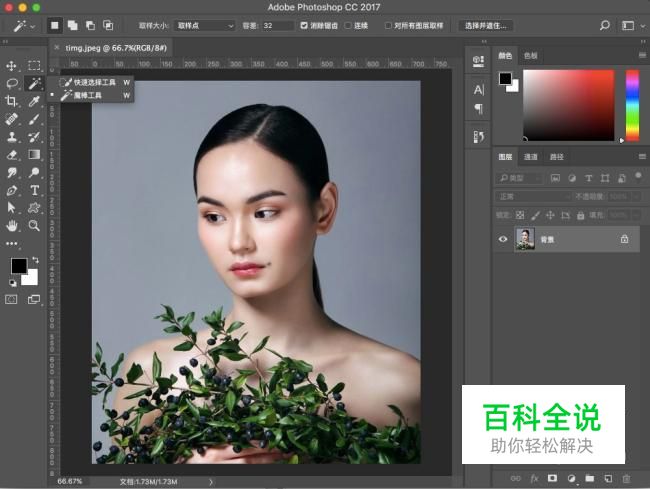Switch to the 通道 channels tab

(x=531, y=157)
